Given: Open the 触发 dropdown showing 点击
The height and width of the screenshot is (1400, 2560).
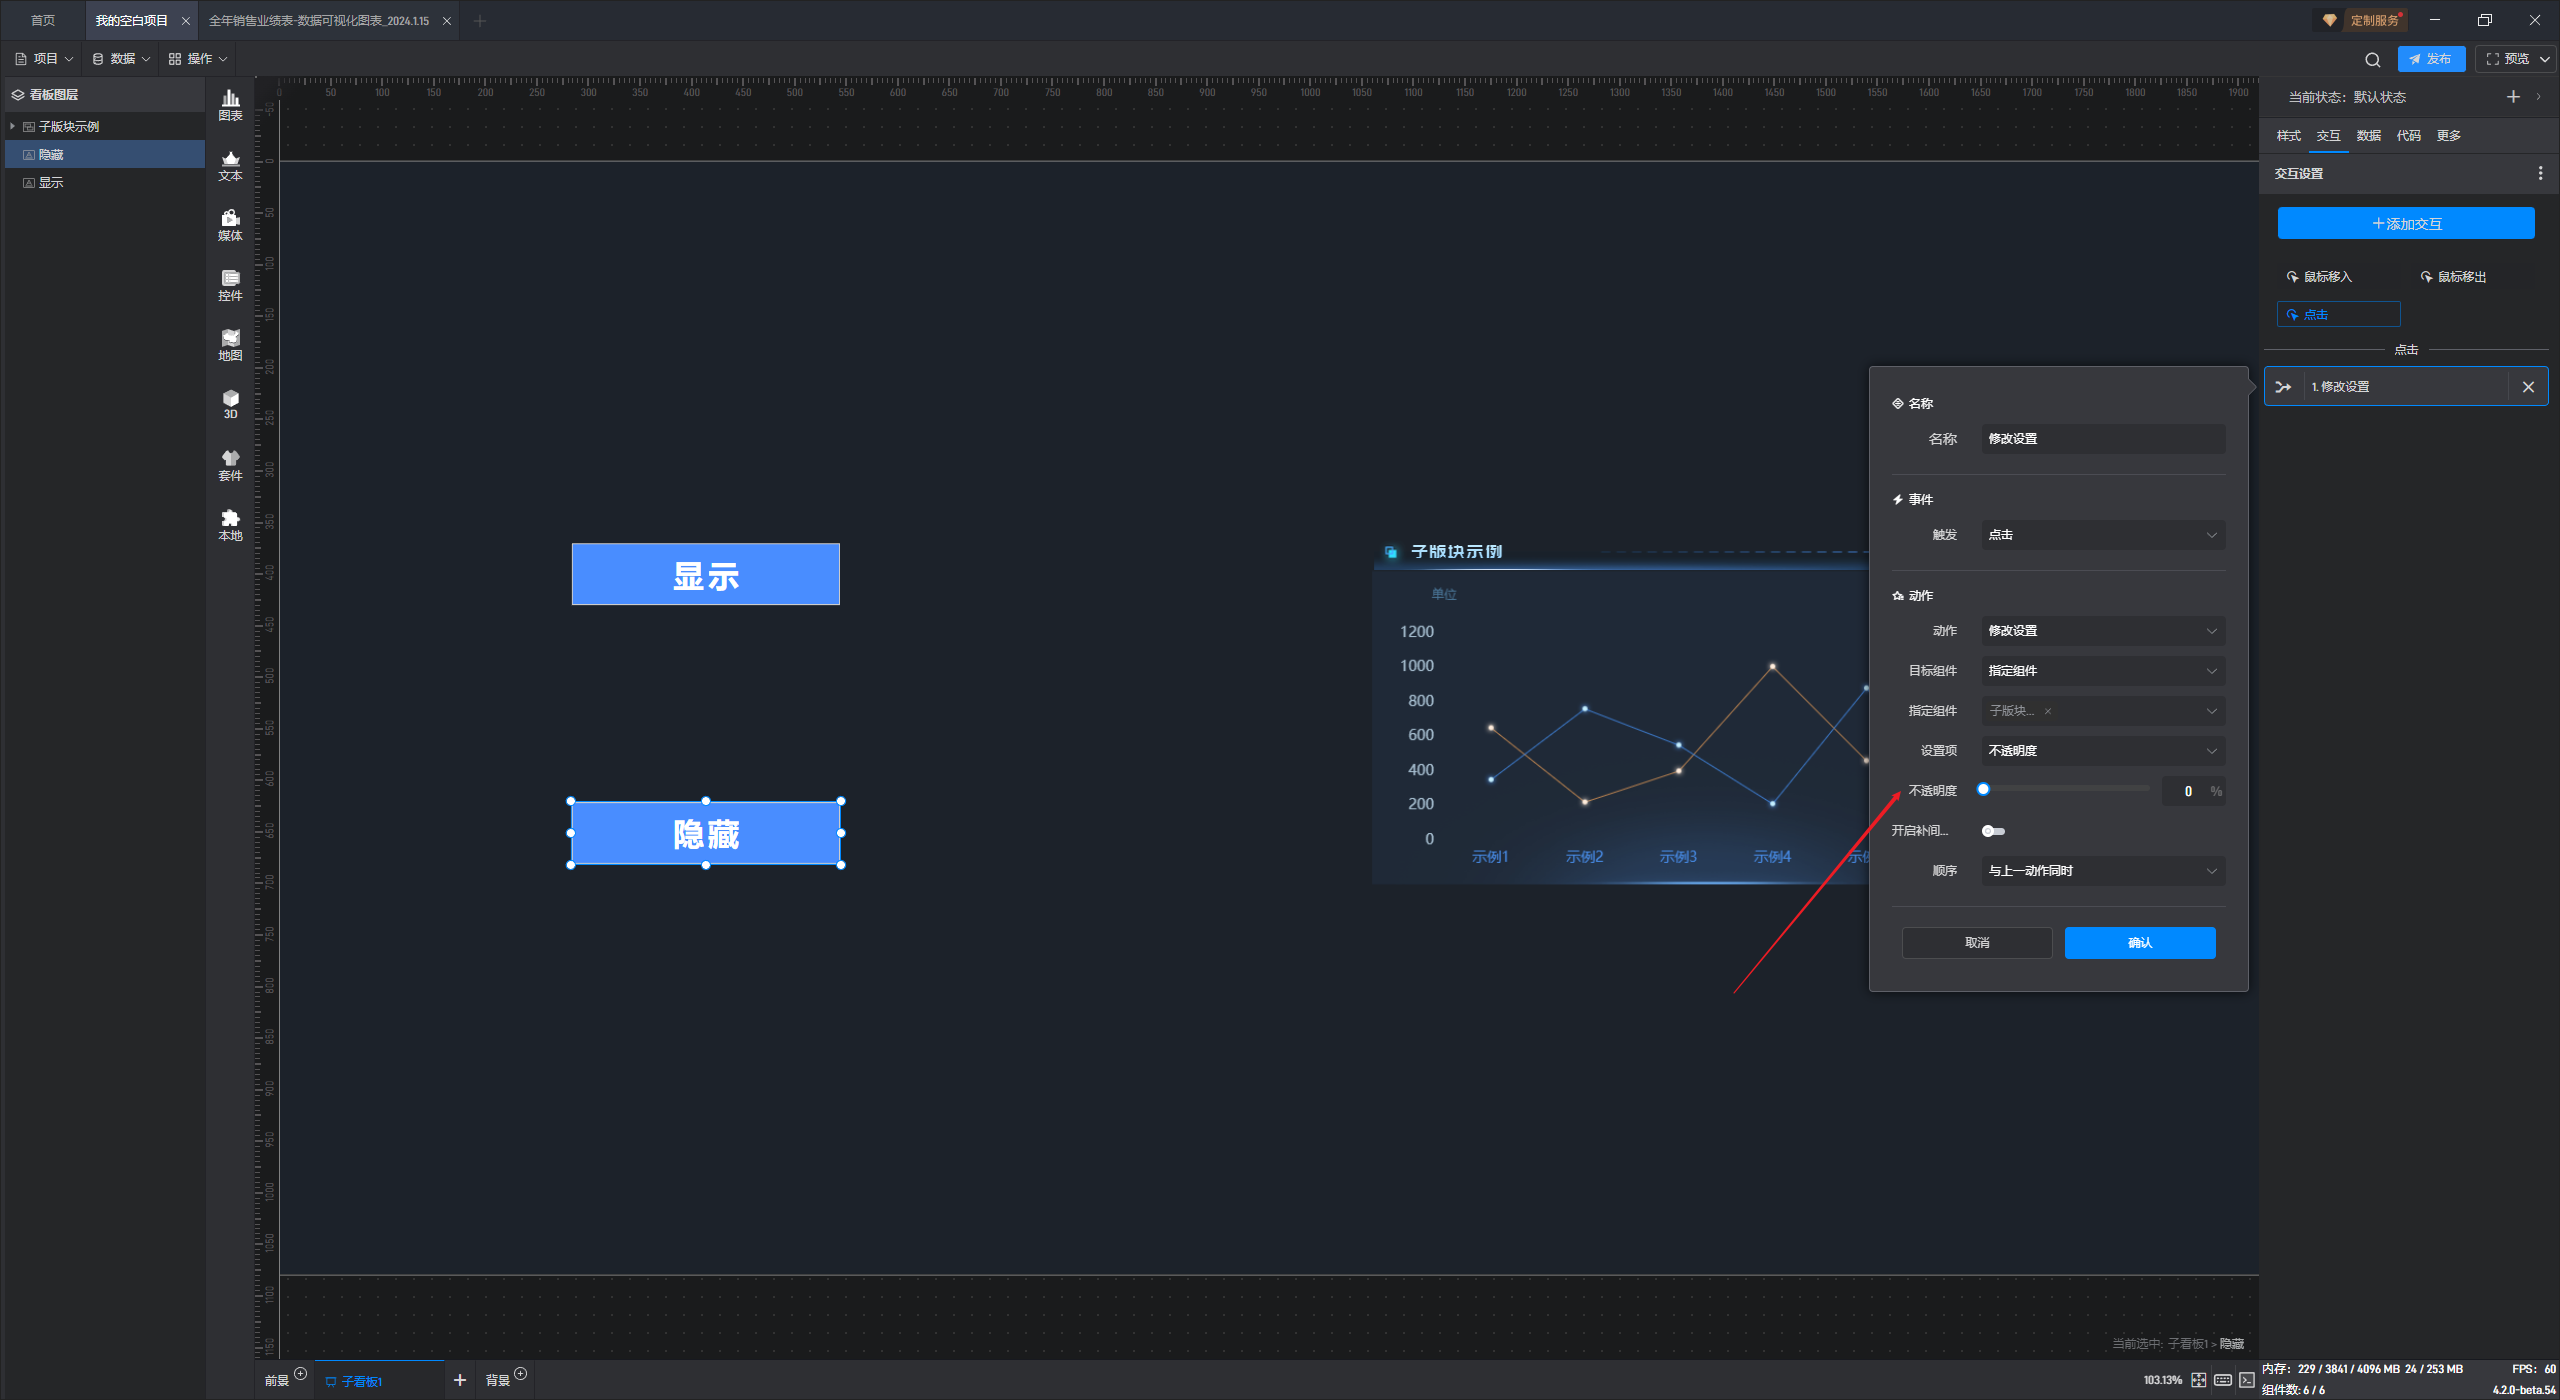Looking at the screenshot, I should [2102, 535].
